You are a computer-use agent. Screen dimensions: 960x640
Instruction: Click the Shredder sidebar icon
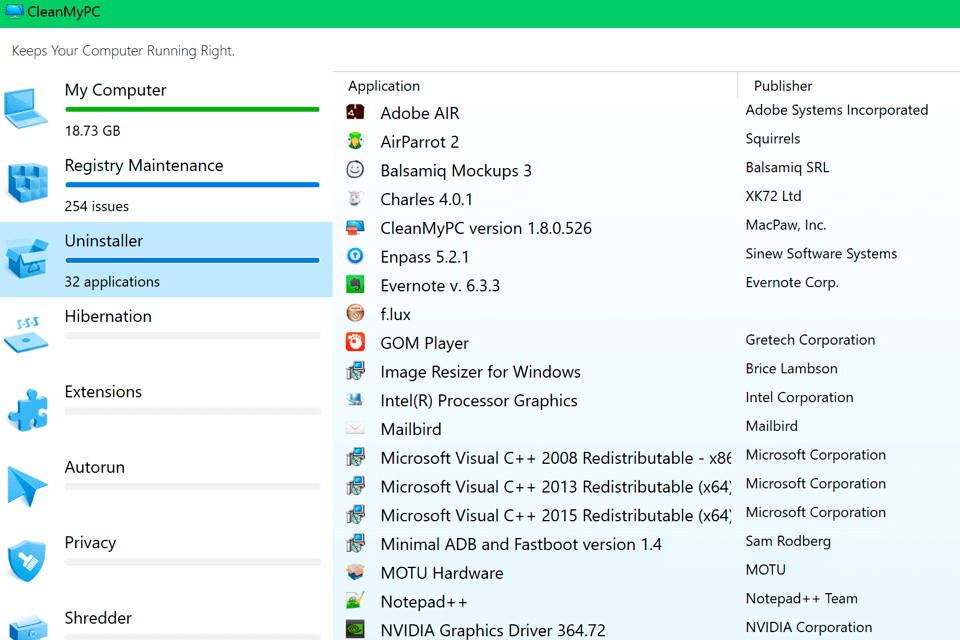pyautogui.click(x=28, y=628)
